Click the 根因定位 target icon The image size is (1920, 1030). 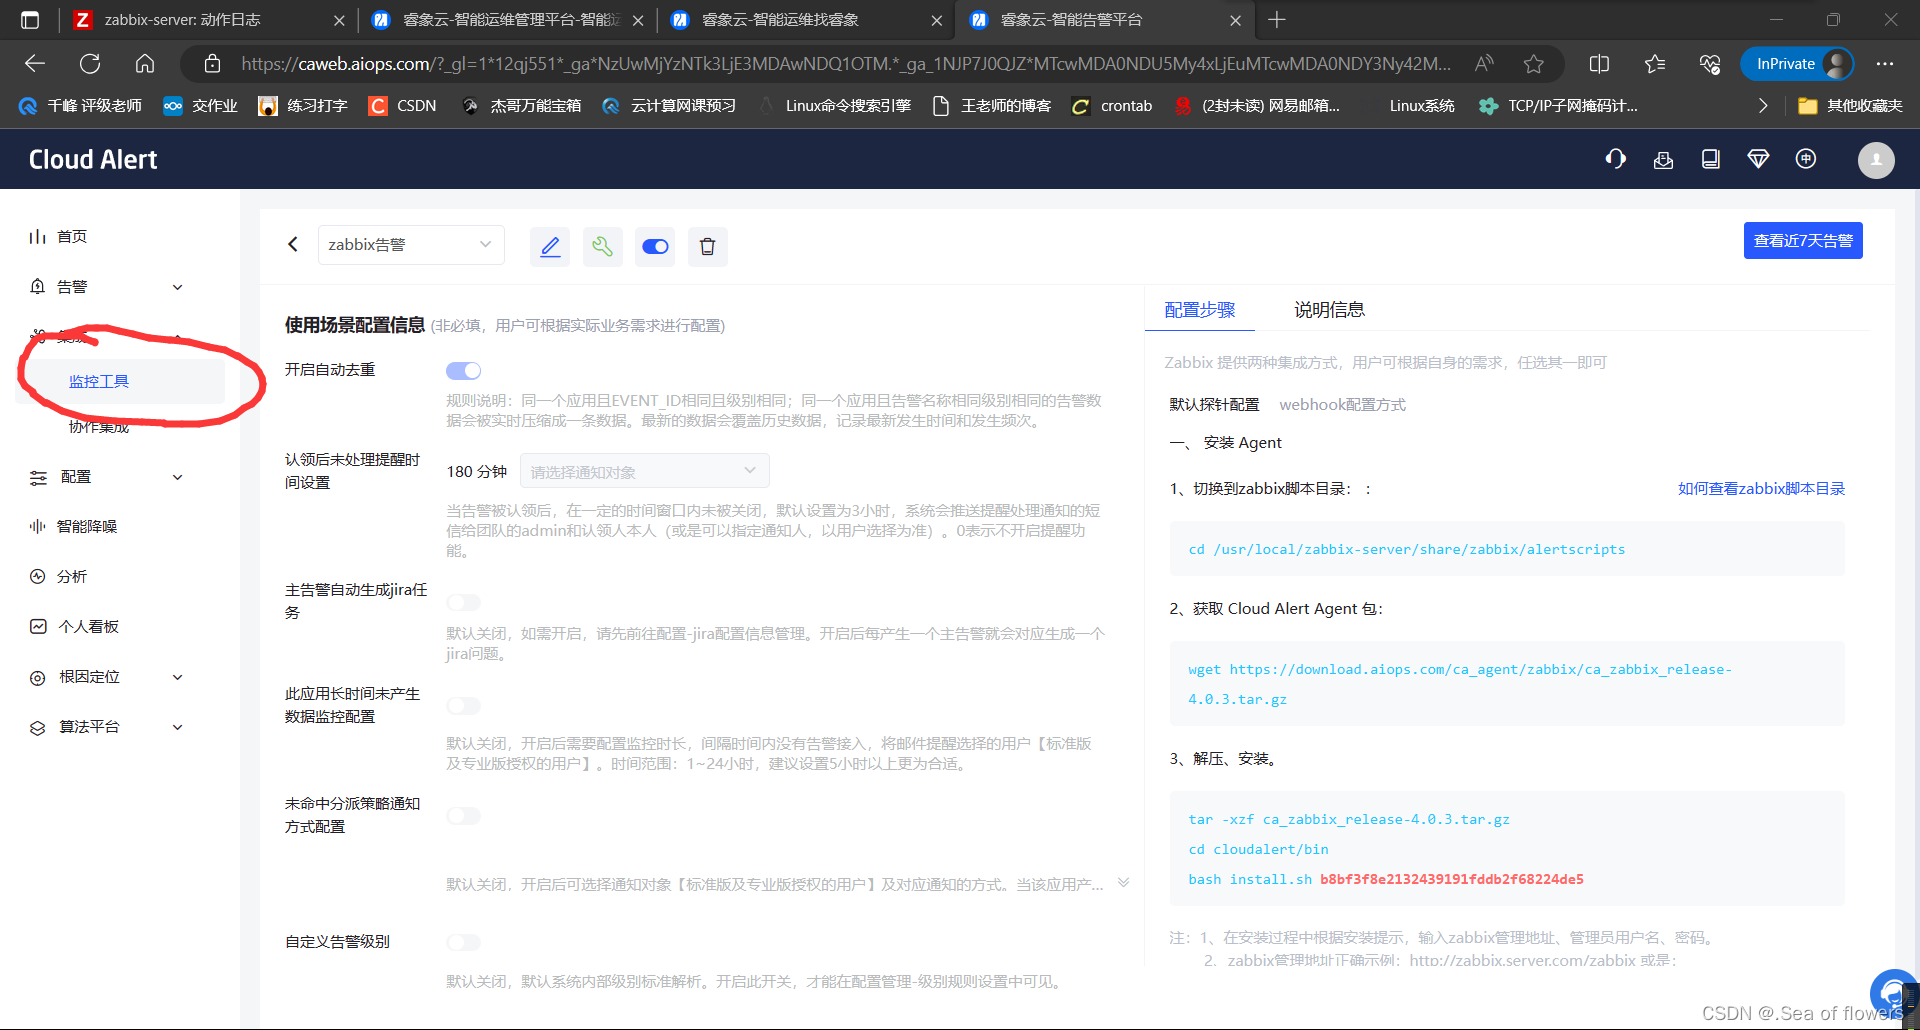tap(38, 677)
